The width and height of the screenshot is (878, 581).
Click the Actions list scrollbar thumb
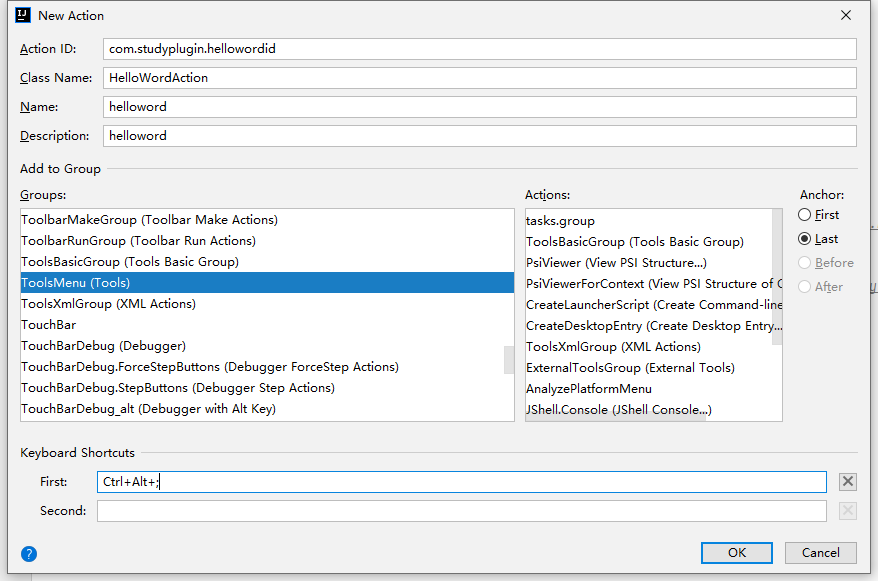777,277
